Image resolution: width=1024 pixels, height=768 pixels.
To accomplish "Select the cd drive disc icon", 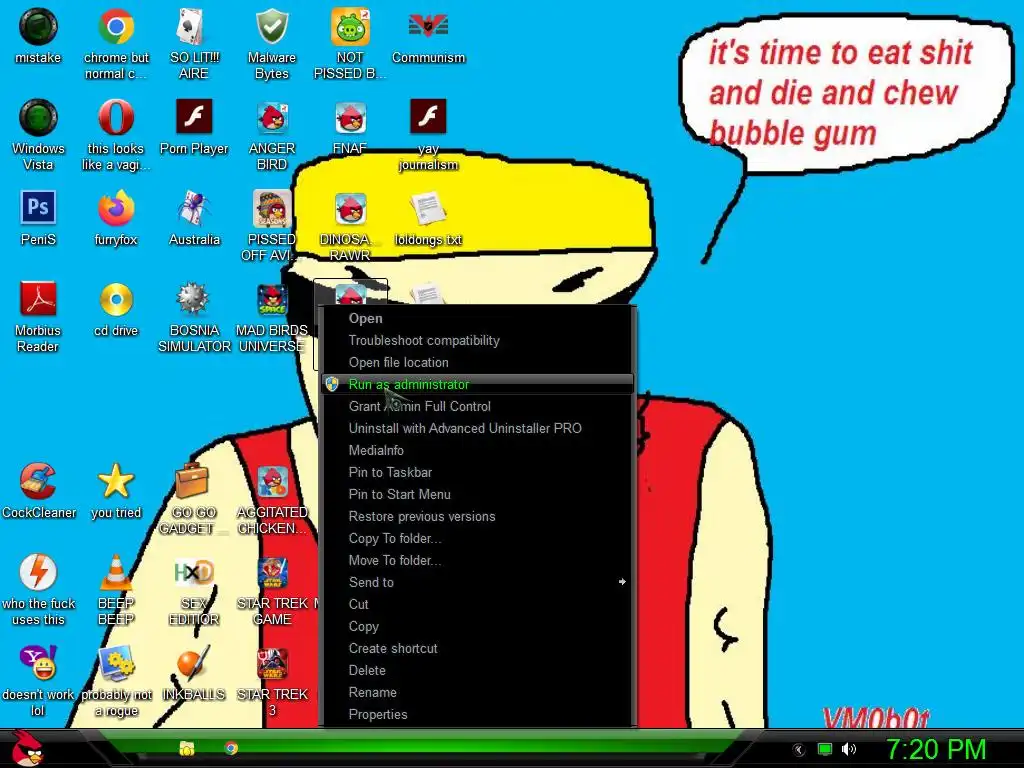I will pos(116,300).
